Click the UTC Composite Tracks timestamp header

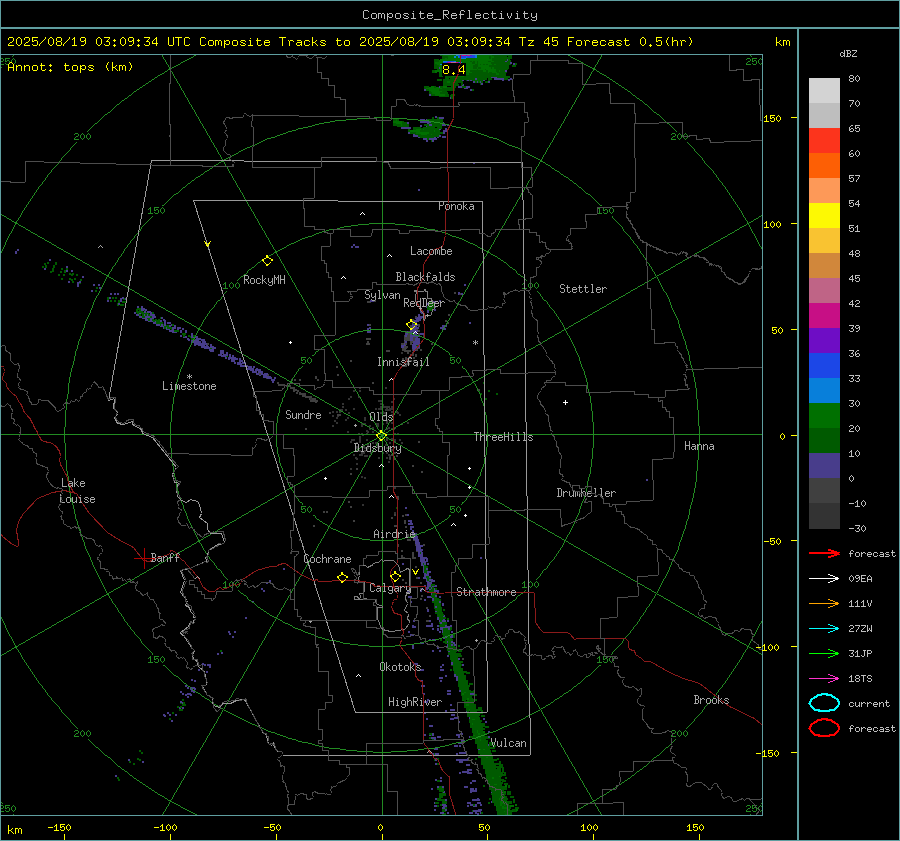(350, 42)
